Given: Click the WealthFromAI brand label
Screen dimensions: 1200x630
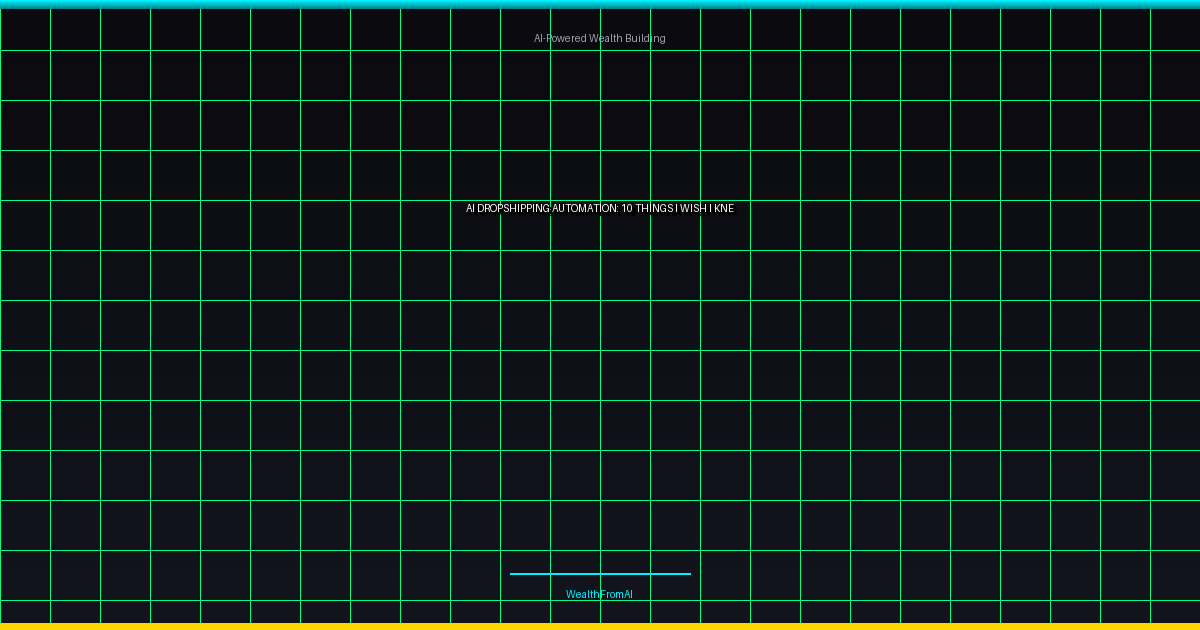Looking at the screenshot, I should (599, 594).
